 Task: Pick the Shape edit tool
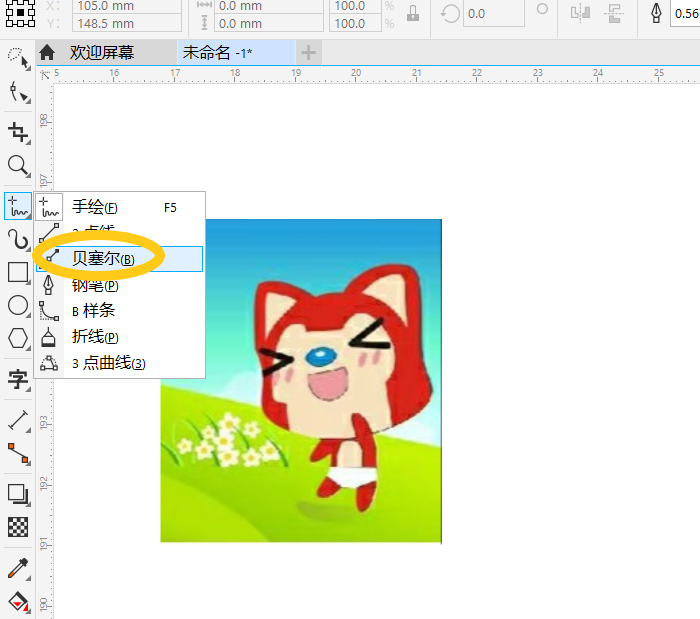18,93
